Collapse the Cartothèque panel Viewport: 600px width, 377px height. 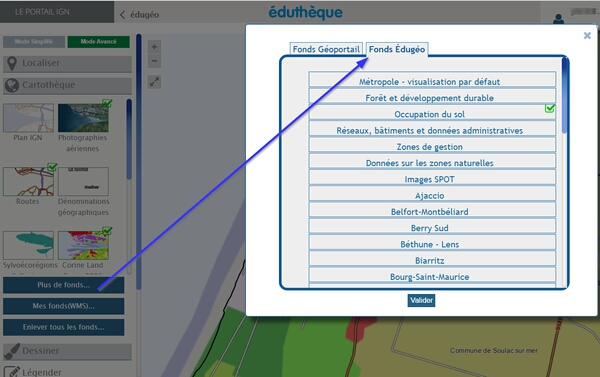67,85
